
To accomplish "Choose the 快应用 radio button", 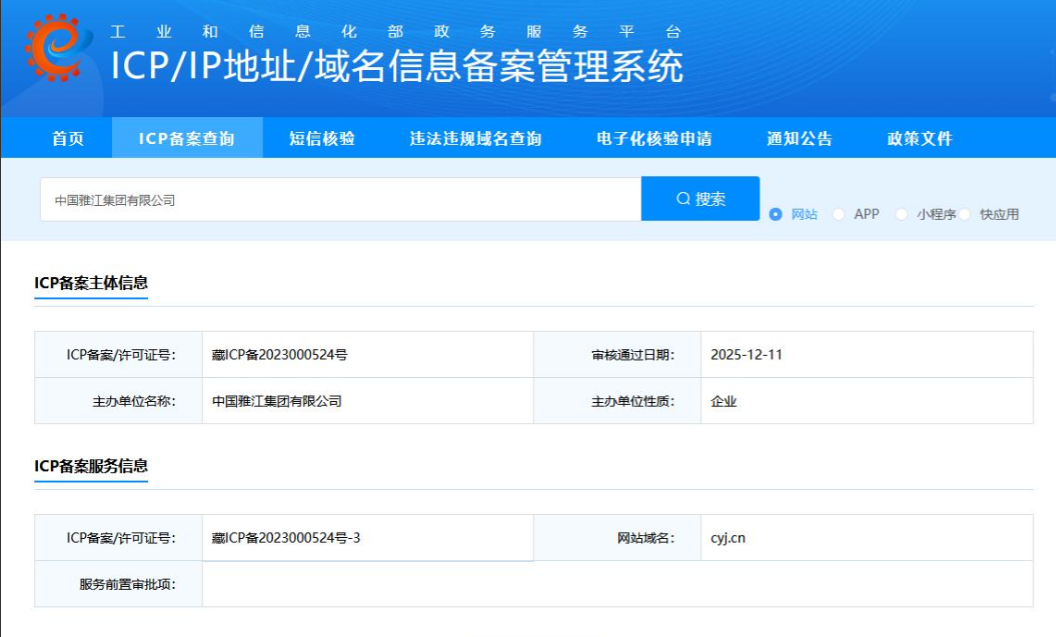I will tap(966, 214).
